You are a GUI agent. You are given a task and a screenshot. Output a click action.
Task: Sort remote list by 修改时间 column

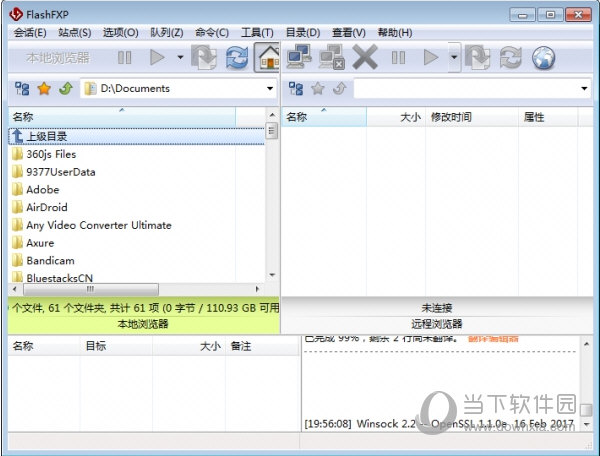(x=472, y=117)
